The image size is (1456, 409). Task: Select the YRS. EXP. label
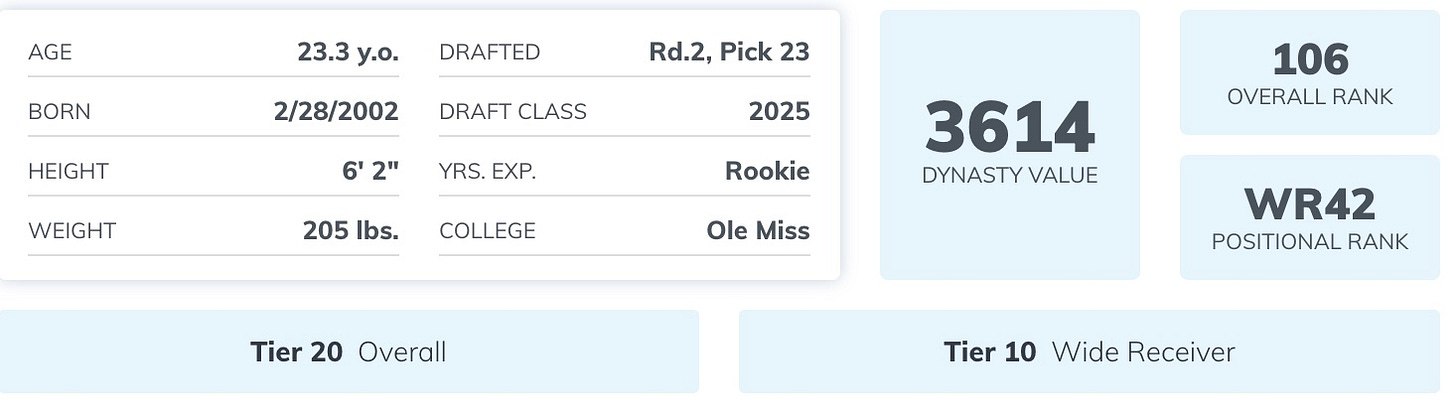click(x=487, y=171)
